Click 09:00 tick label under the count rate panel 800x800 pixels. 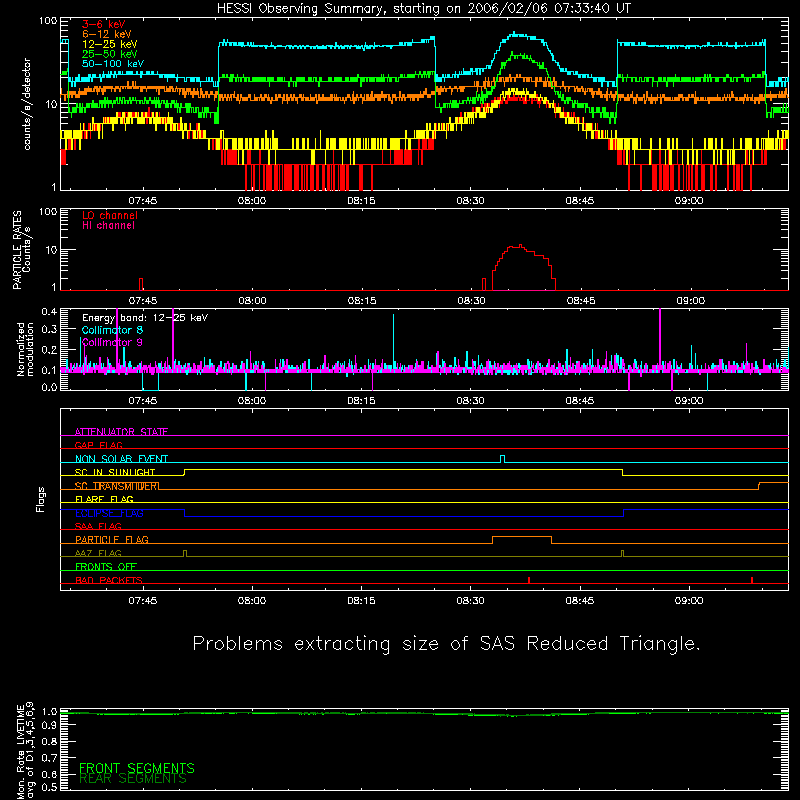coord(689,201)
